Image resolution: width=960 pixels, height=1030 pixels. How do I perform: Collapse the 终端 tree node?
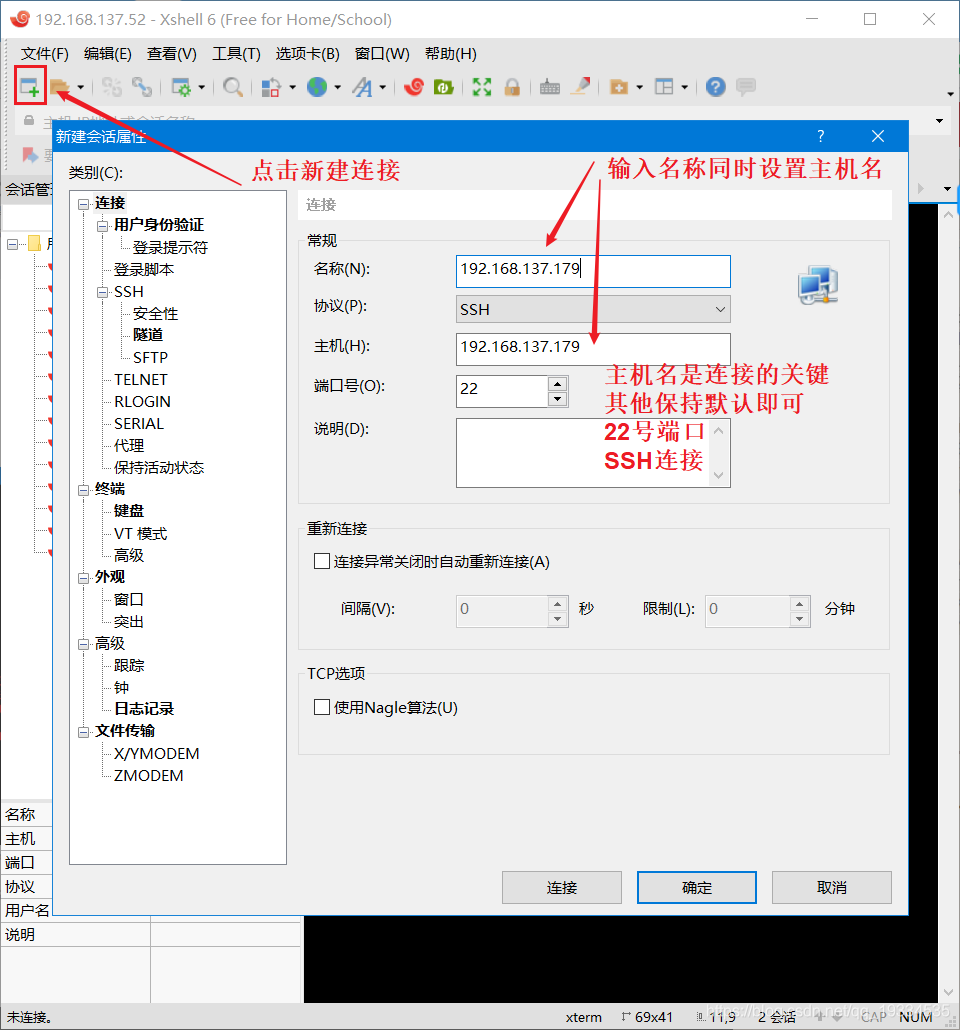click(x=83, y=491)
